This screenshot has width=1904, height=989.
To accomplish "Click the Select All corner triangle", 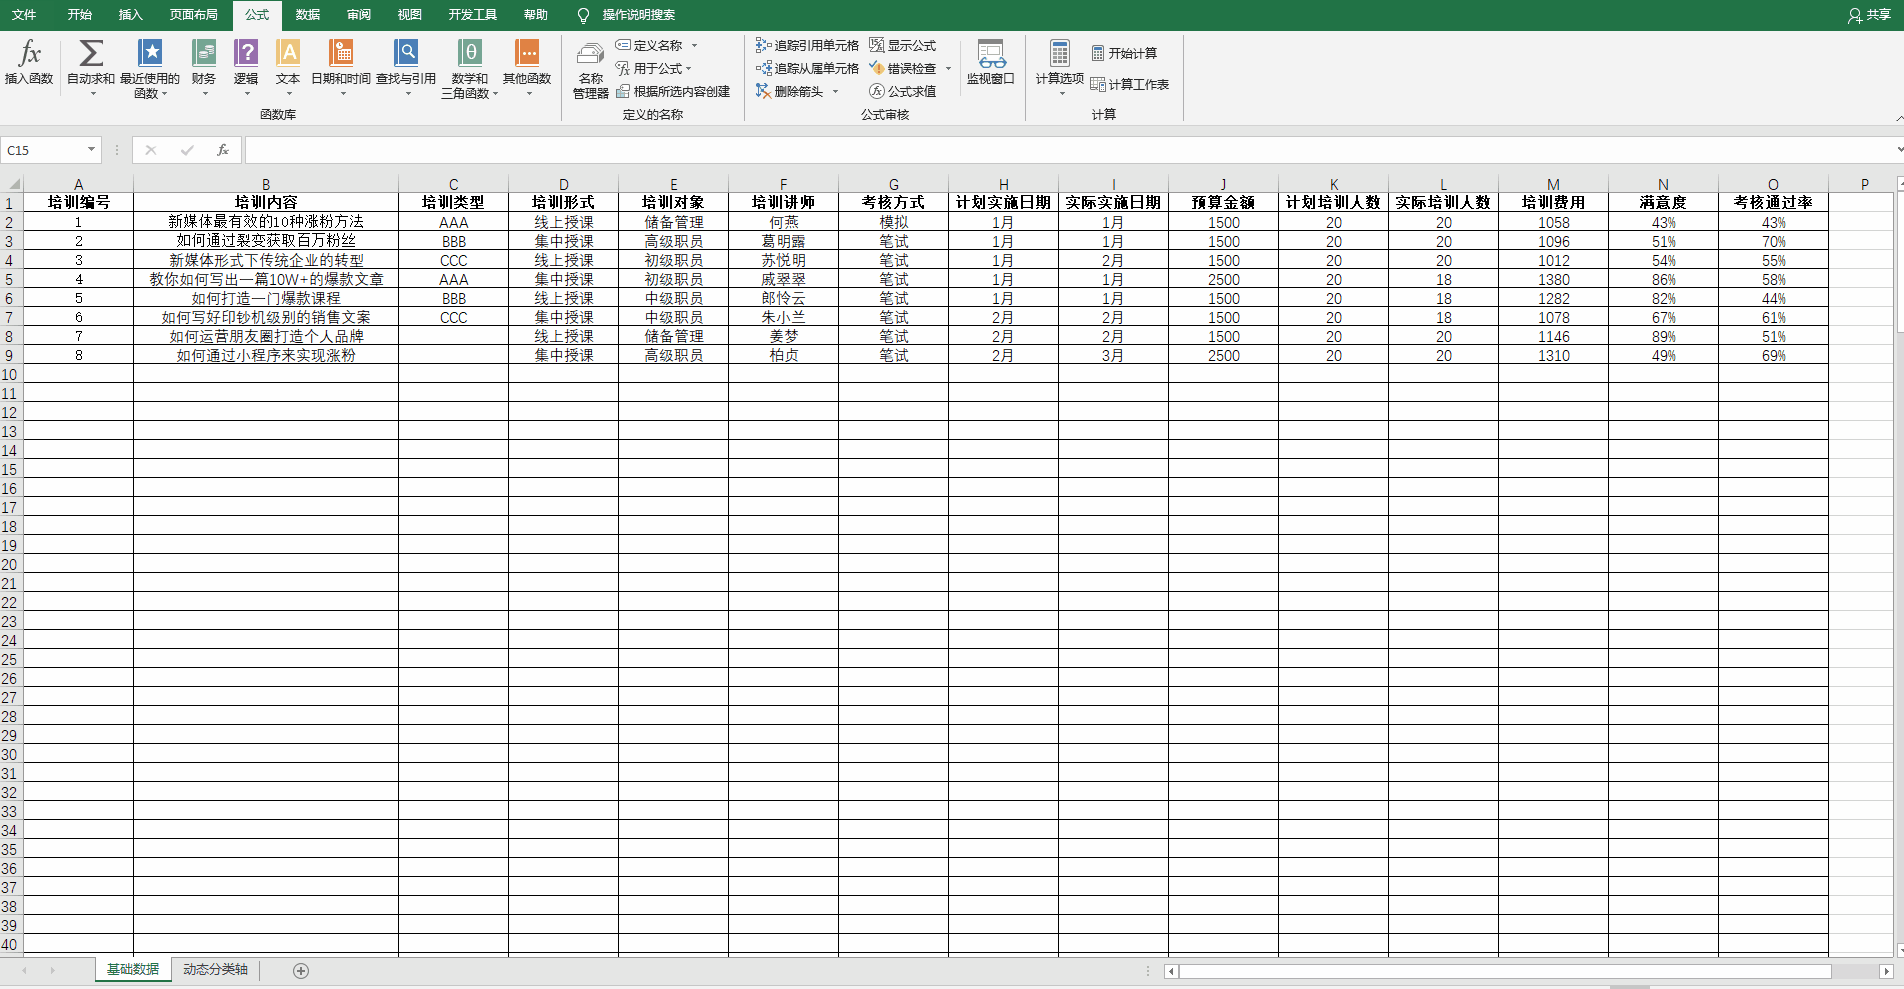I will [12, 184].
